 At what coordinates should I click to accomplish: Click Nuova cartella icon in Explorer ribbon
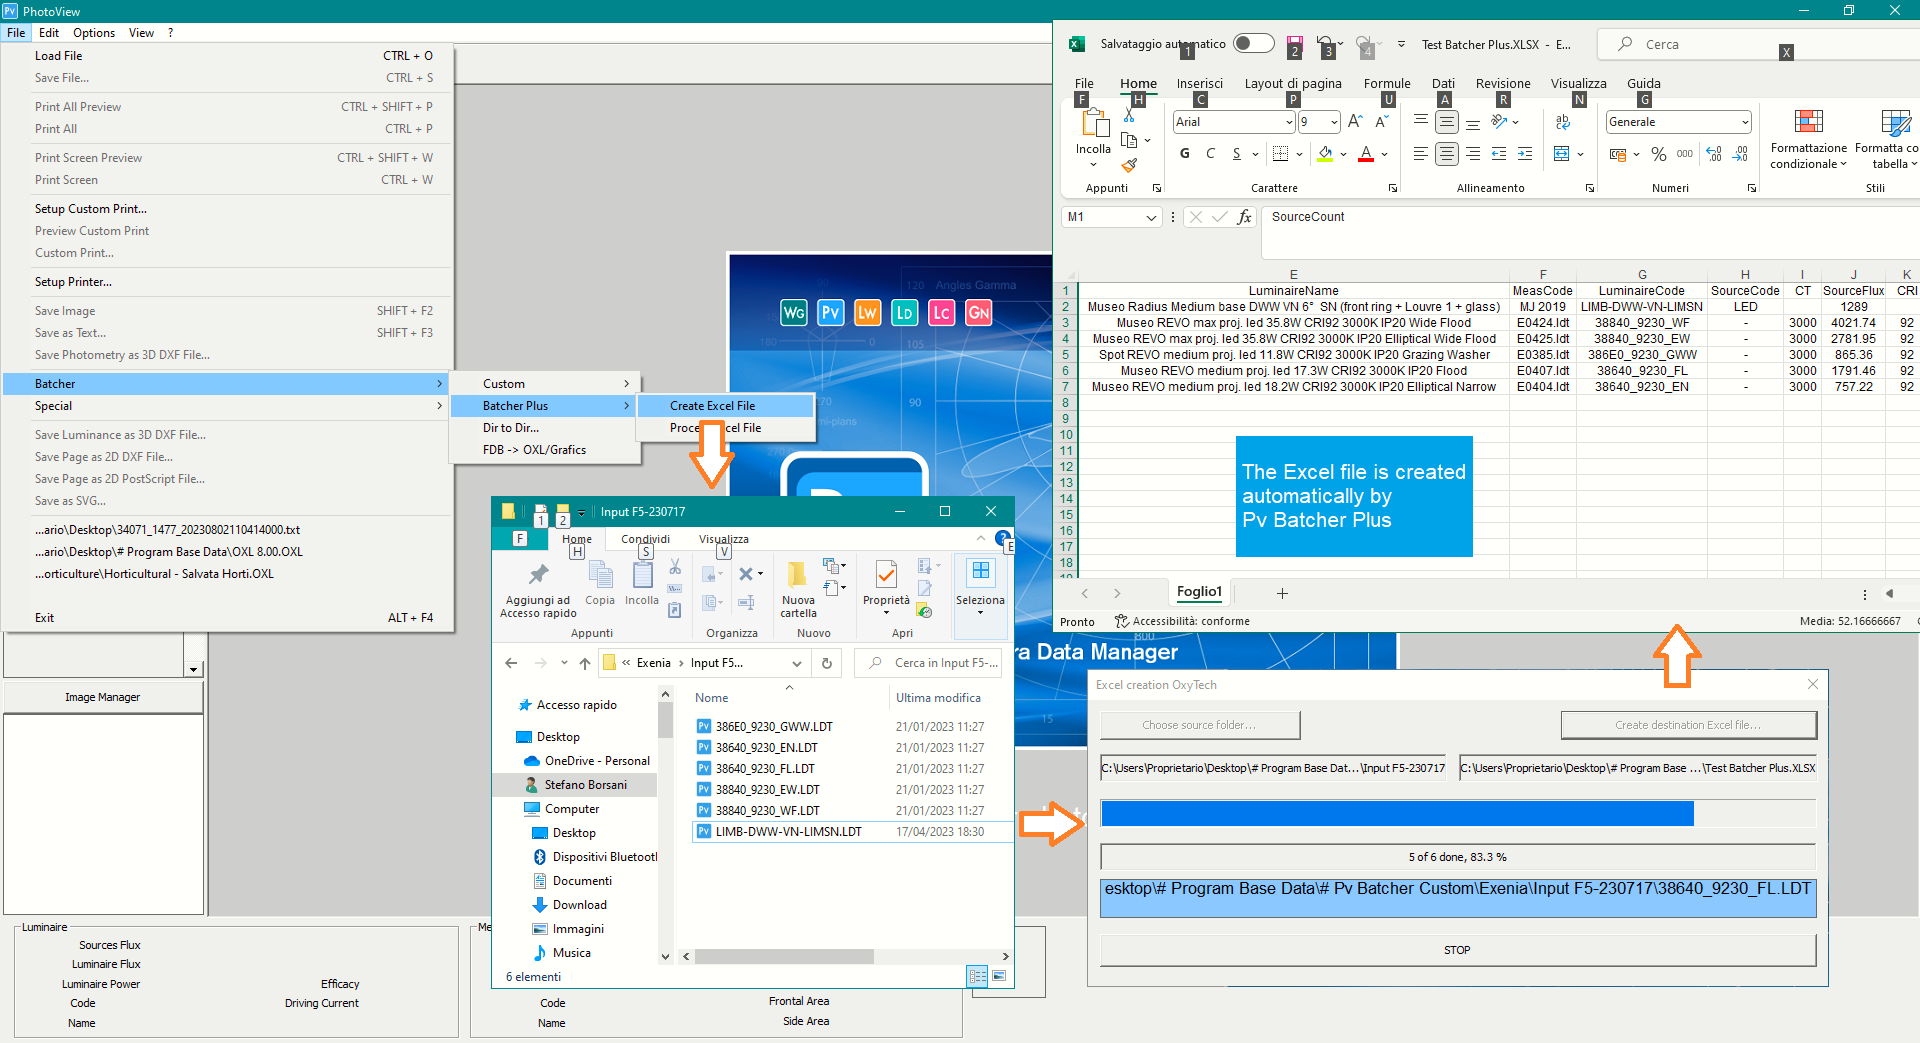[797, 574]
